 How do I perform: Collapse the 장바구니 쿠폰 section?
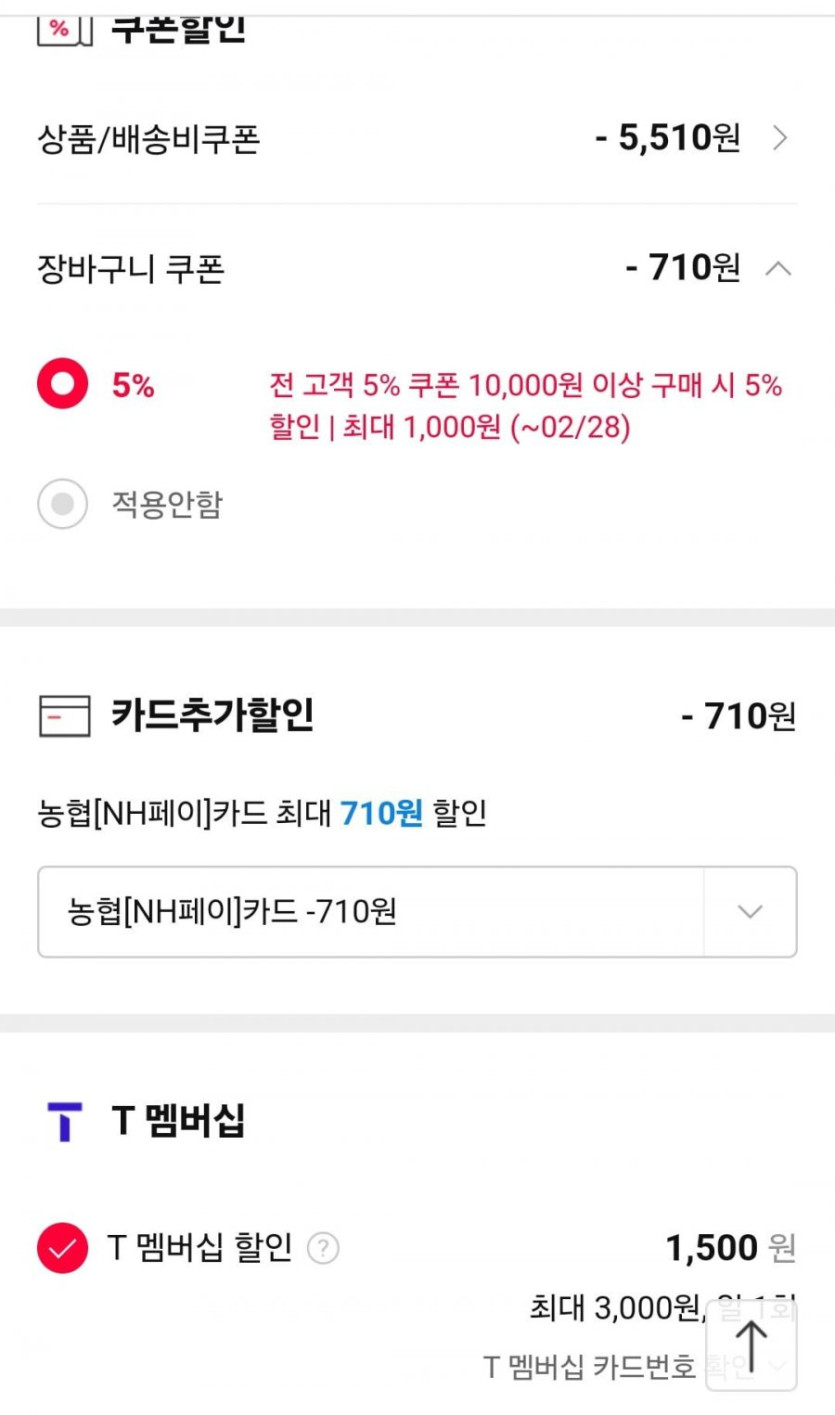780,268
